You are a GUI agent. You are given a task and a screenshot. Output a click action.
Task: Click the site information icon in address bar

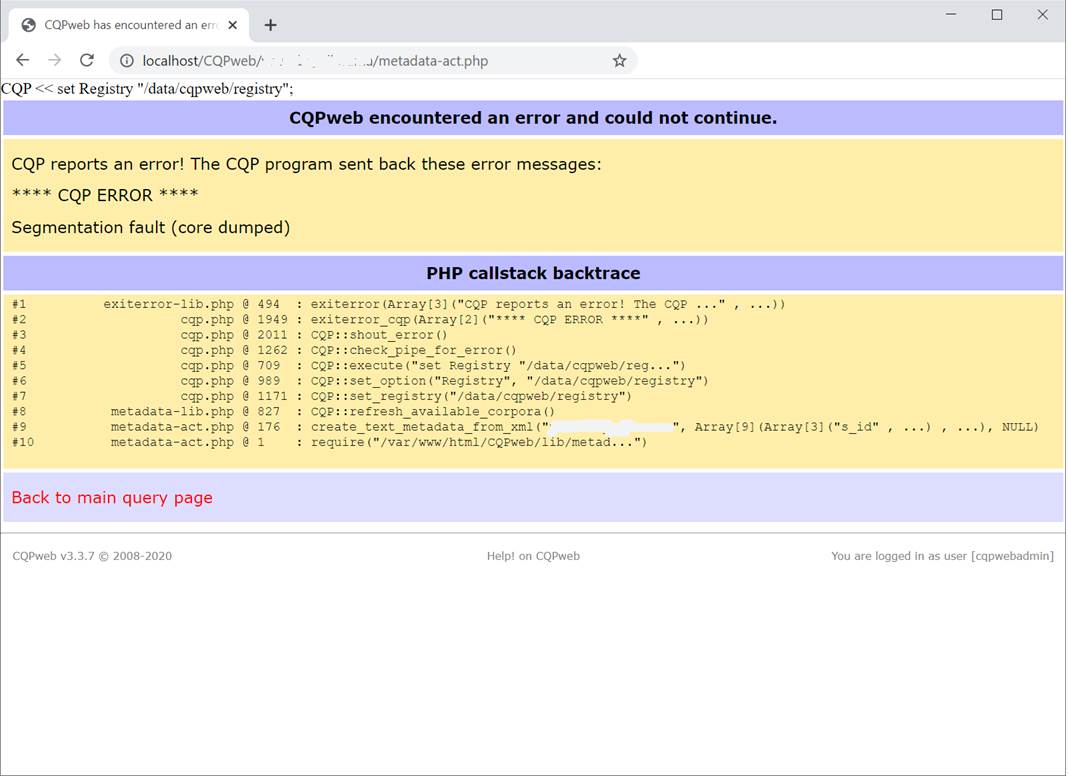(127, 61)
